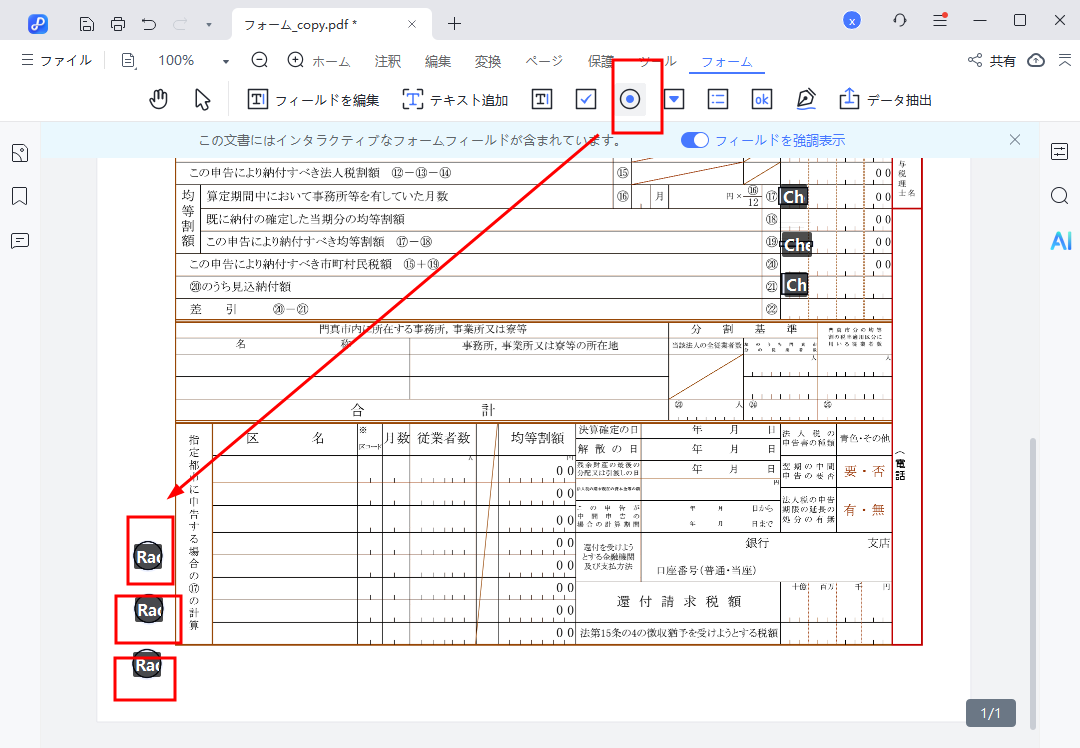Toggle フィールドを強調表示 switch off

click(x=694, y=140)
